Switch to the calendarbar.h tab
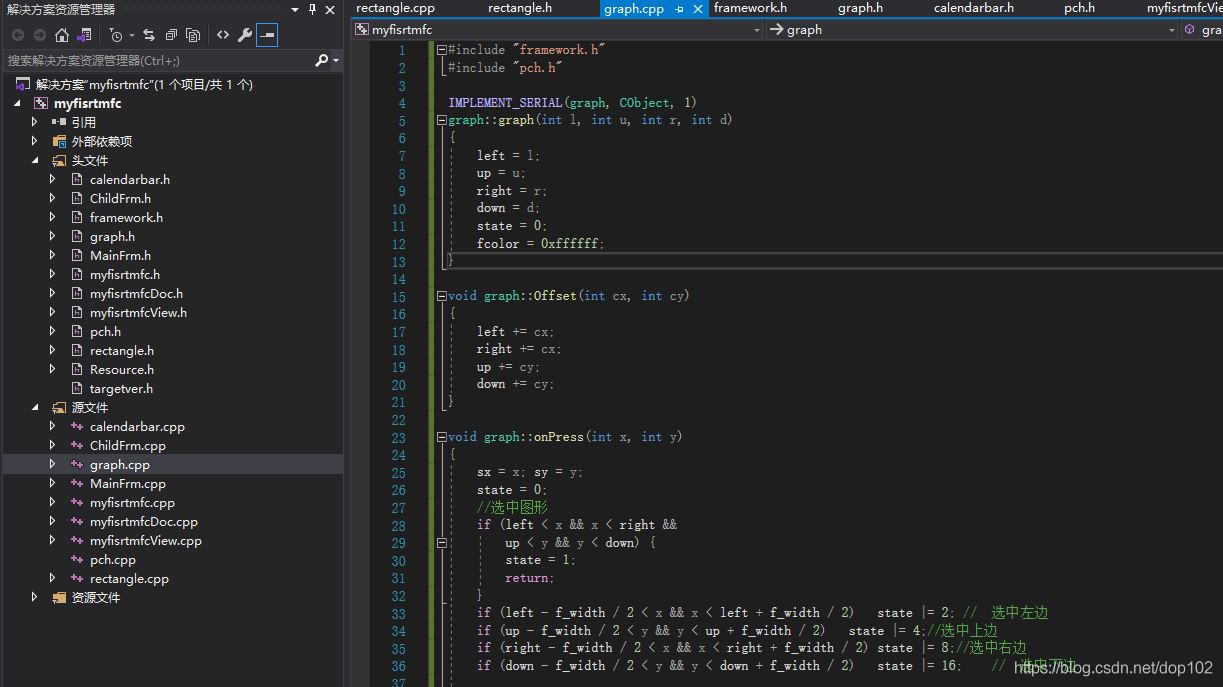 coord(973,8)
